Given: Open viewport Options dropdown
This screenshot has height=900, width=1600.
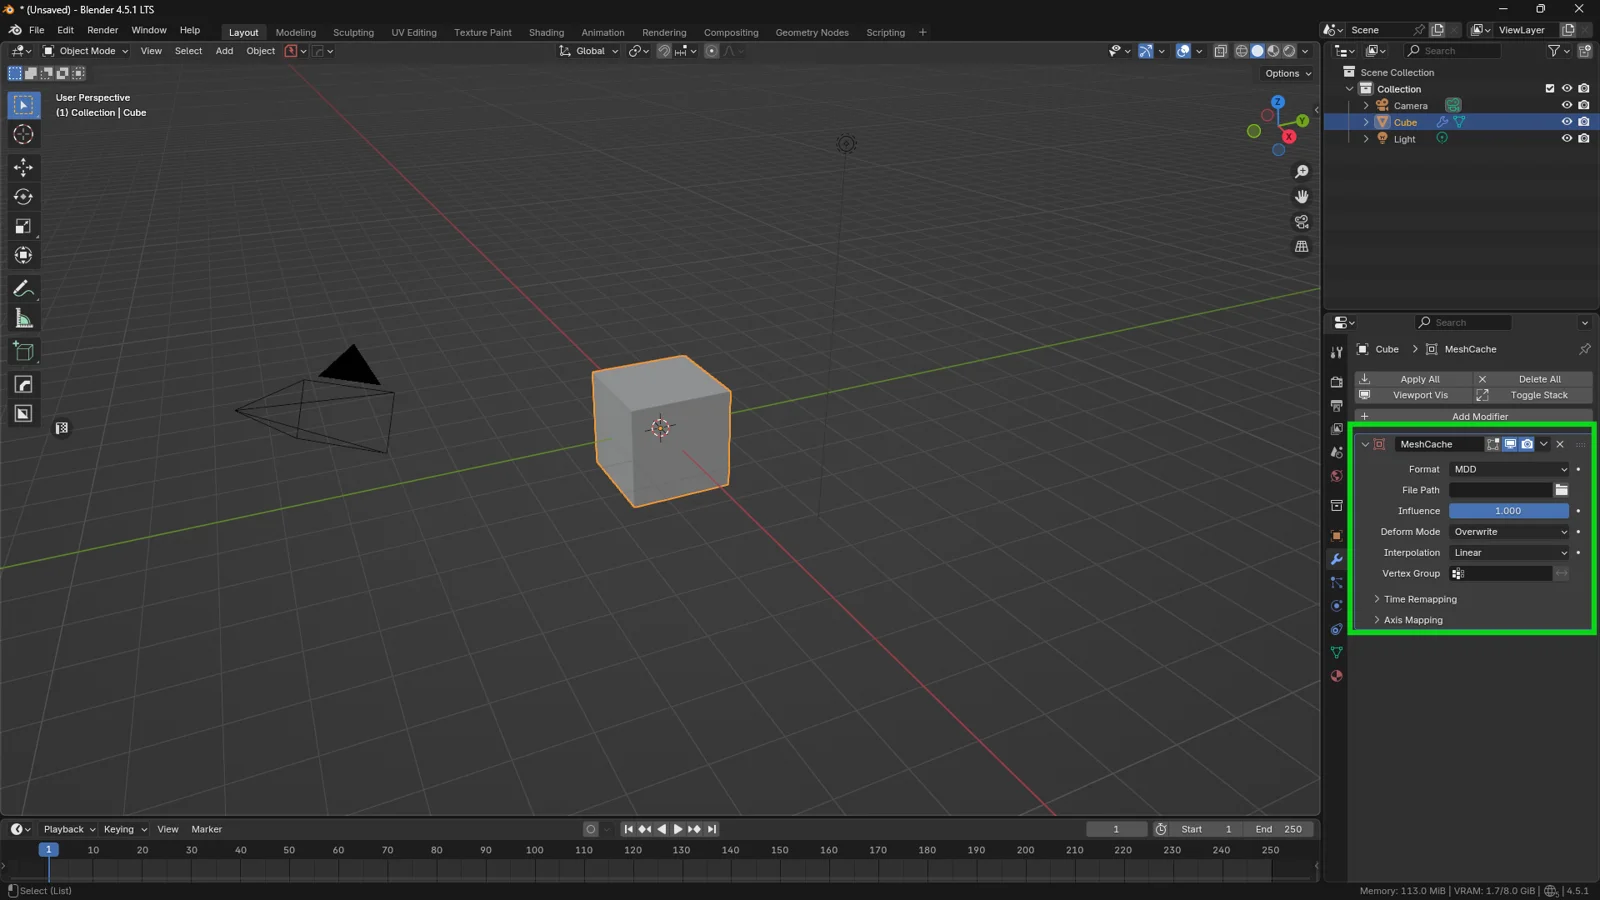Looking at the screenshot, I should click(x=1287, y=73).
